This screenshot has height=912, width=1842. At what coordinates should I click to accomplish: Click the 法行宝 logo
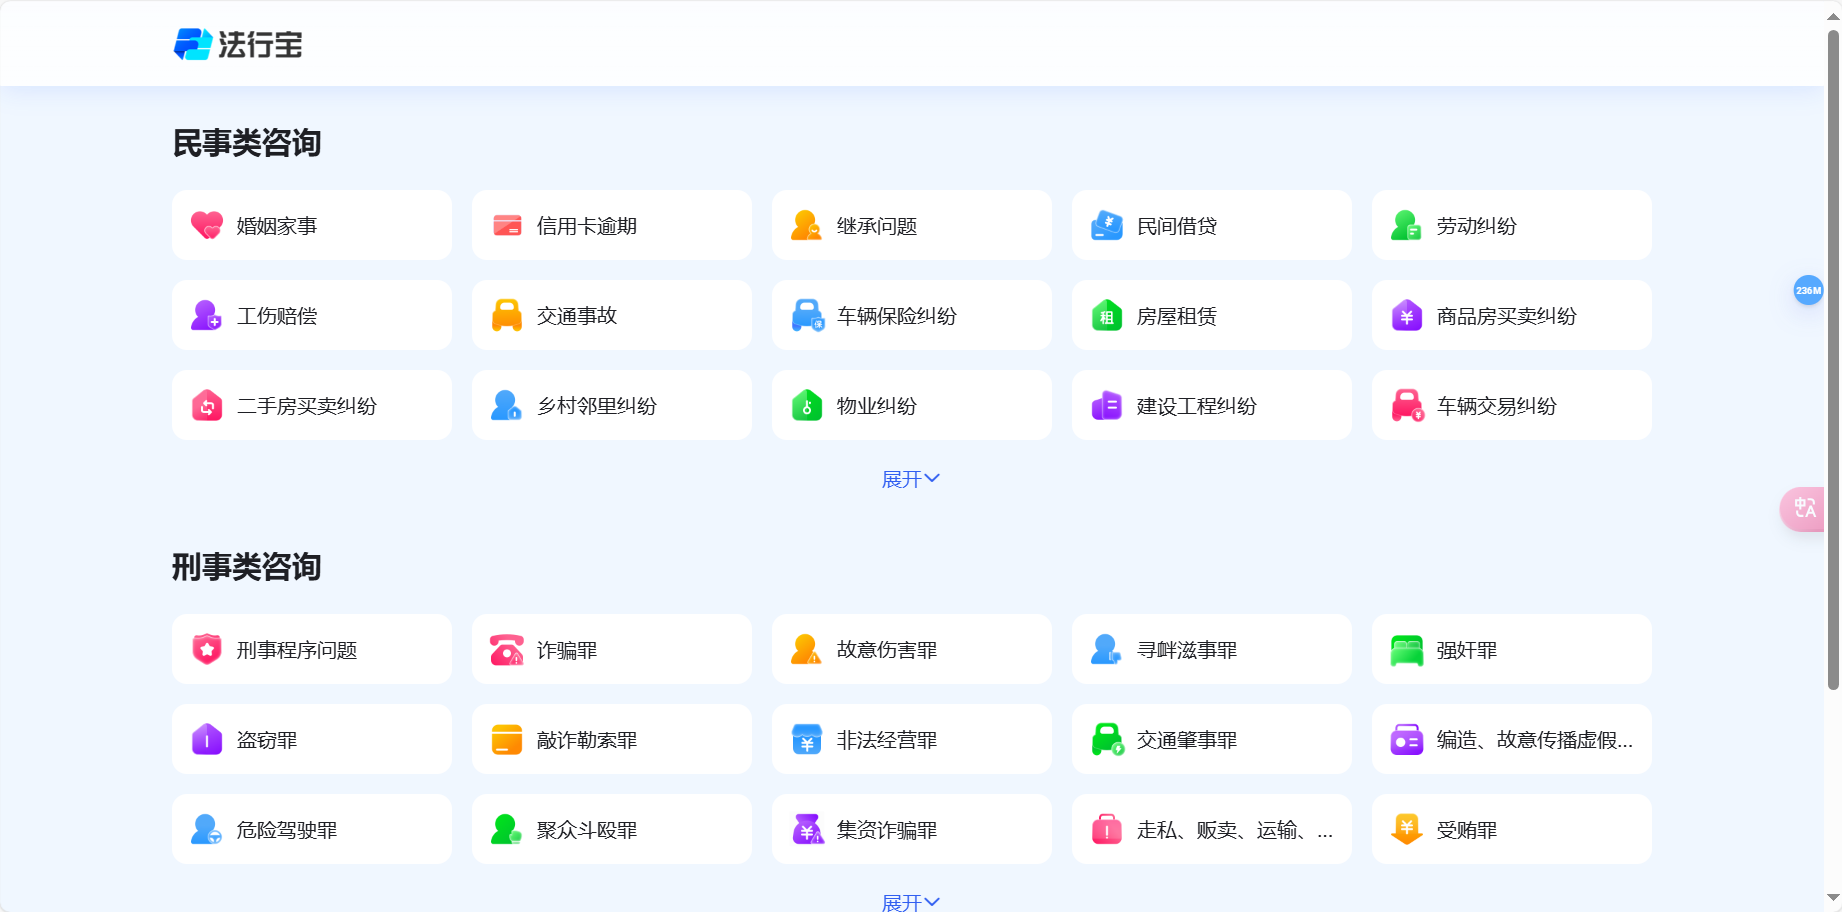point(238,44)
